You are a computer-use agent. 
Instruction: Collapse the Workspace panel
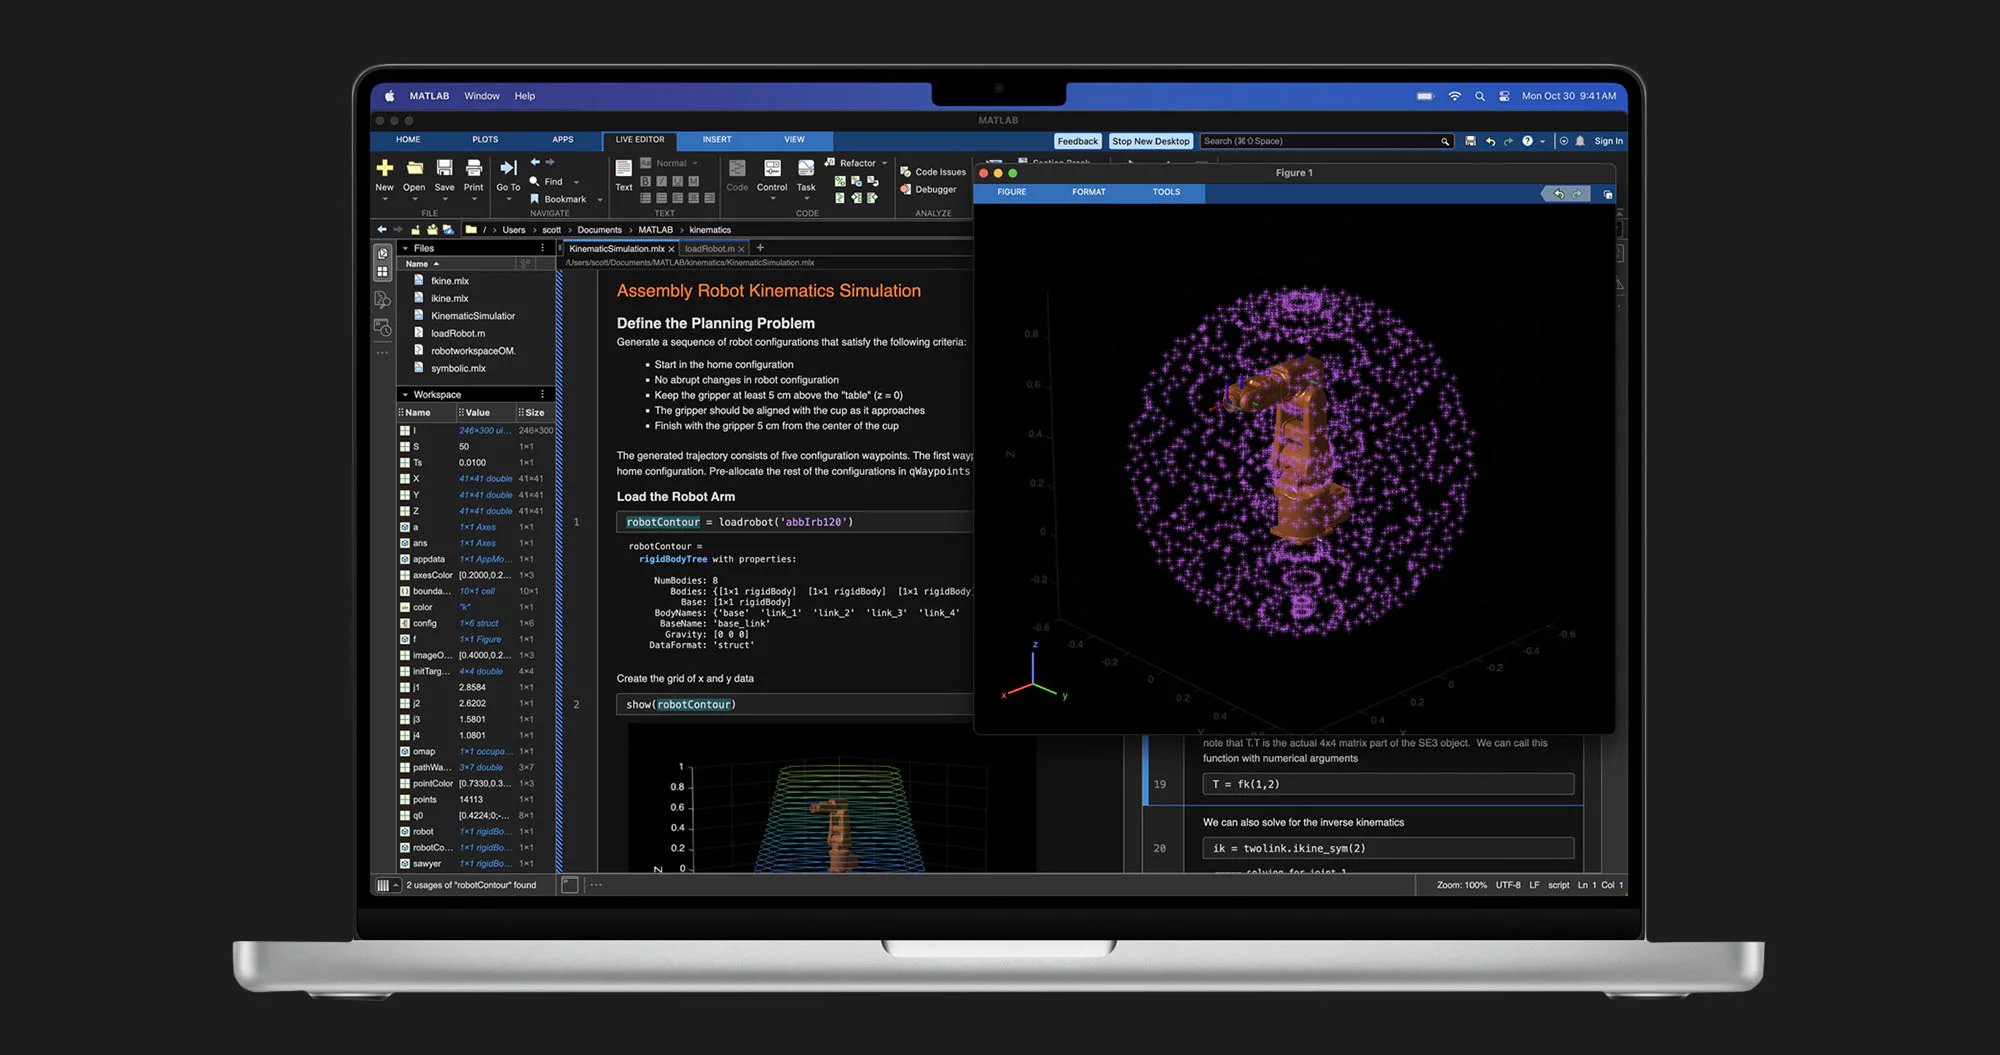pos(405,395)
